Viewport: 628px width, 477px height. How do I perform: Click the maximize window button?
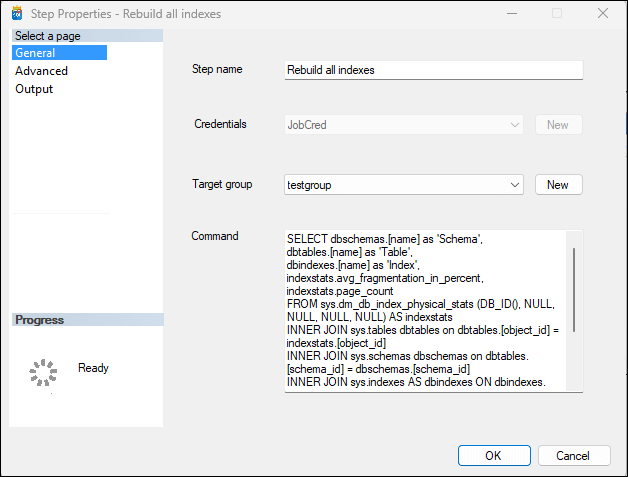coord(557,14)
